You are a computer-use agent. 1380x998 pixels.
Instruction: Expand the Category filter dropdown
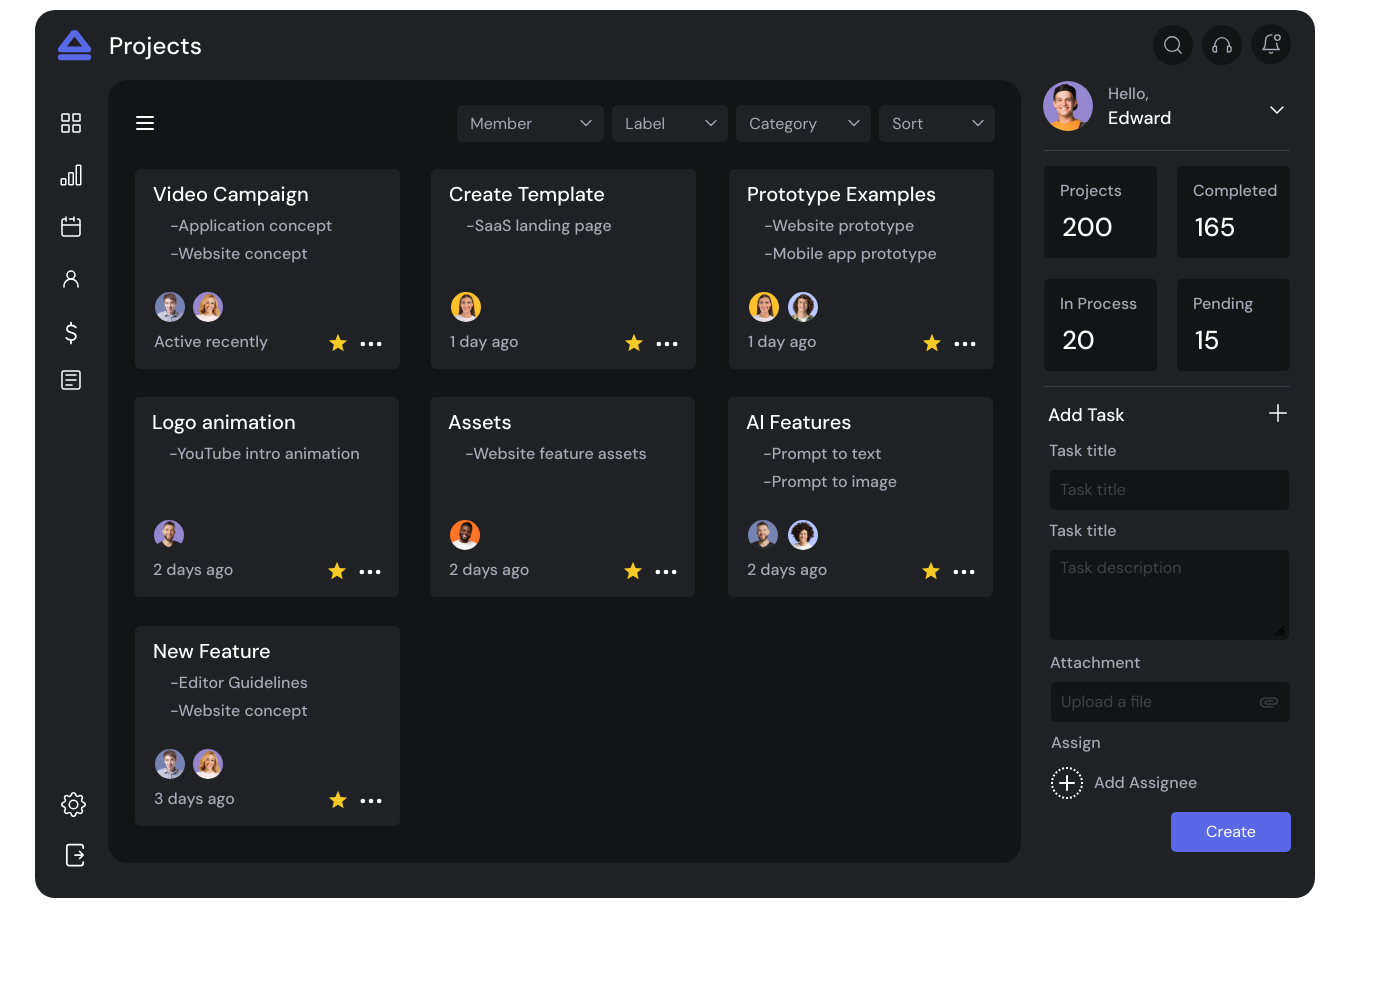pos(803,124)
